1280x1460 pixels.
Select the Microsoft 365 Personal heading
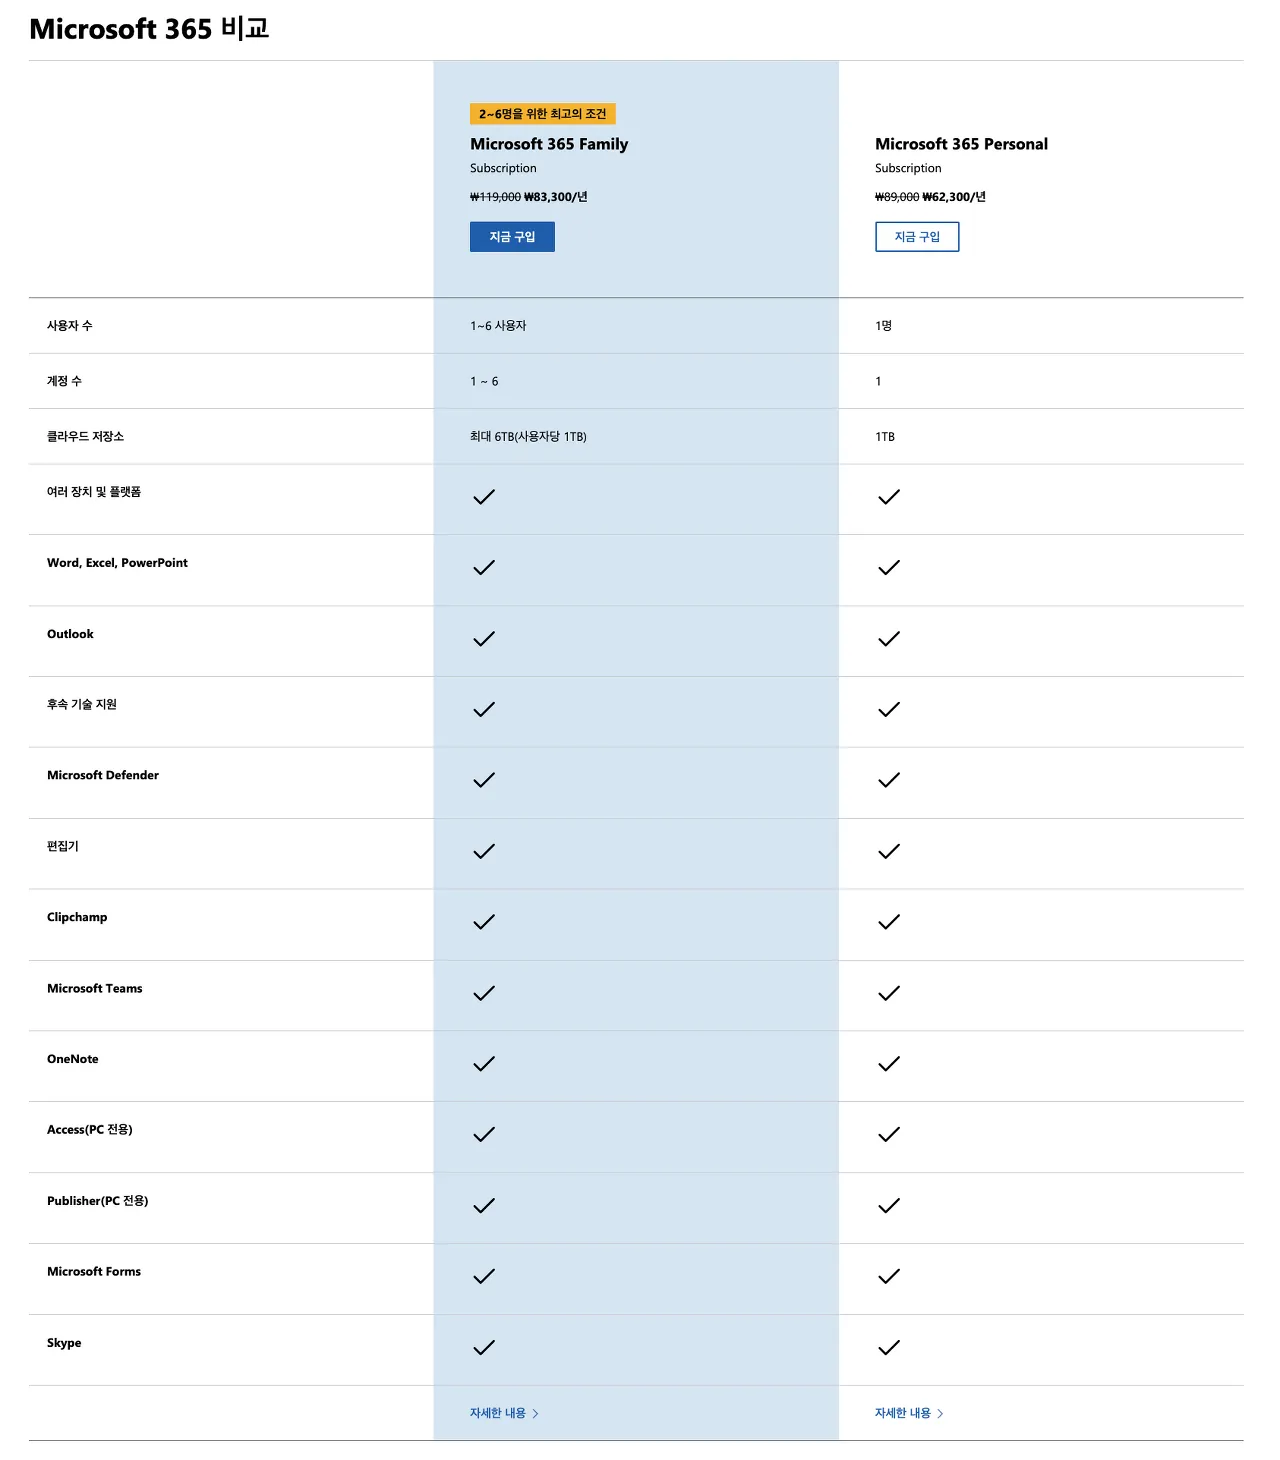961,144
